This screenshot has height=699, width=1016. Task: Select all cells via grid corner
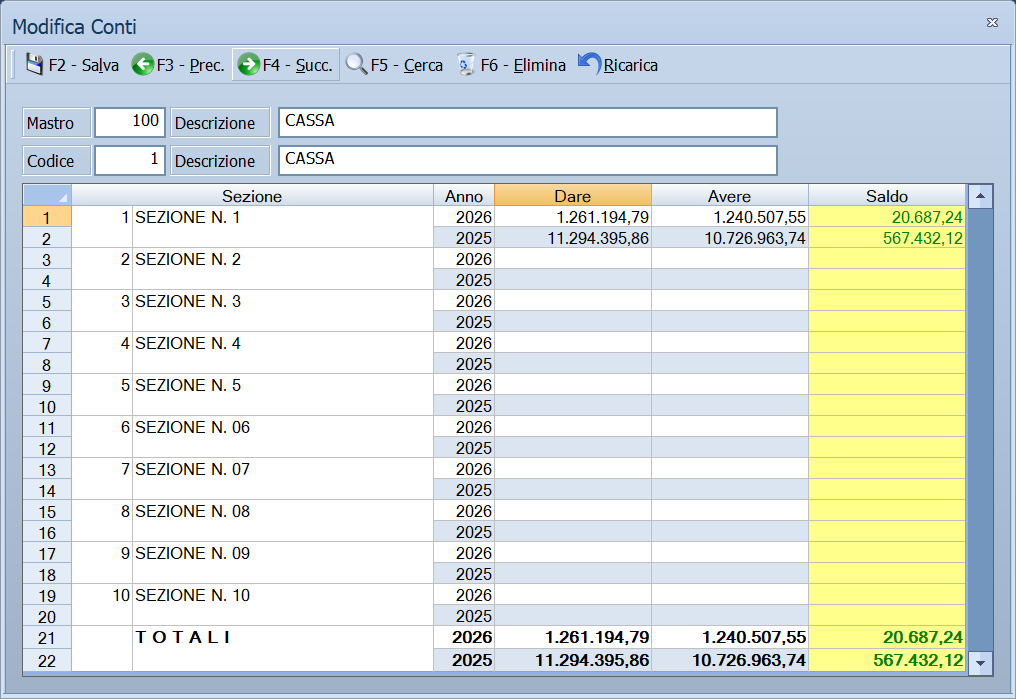tap(47, 196)
